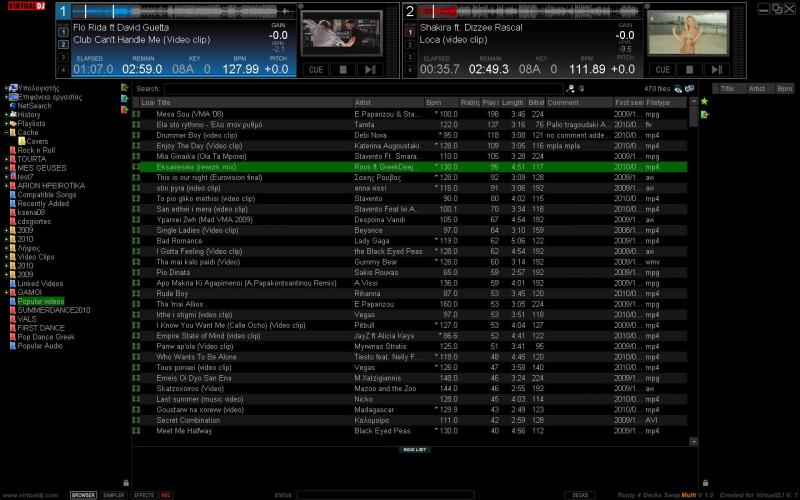The width and height of the screenshot is (800, 500).
Task: Open the Popular videos folder
Action: coord(40,302)
